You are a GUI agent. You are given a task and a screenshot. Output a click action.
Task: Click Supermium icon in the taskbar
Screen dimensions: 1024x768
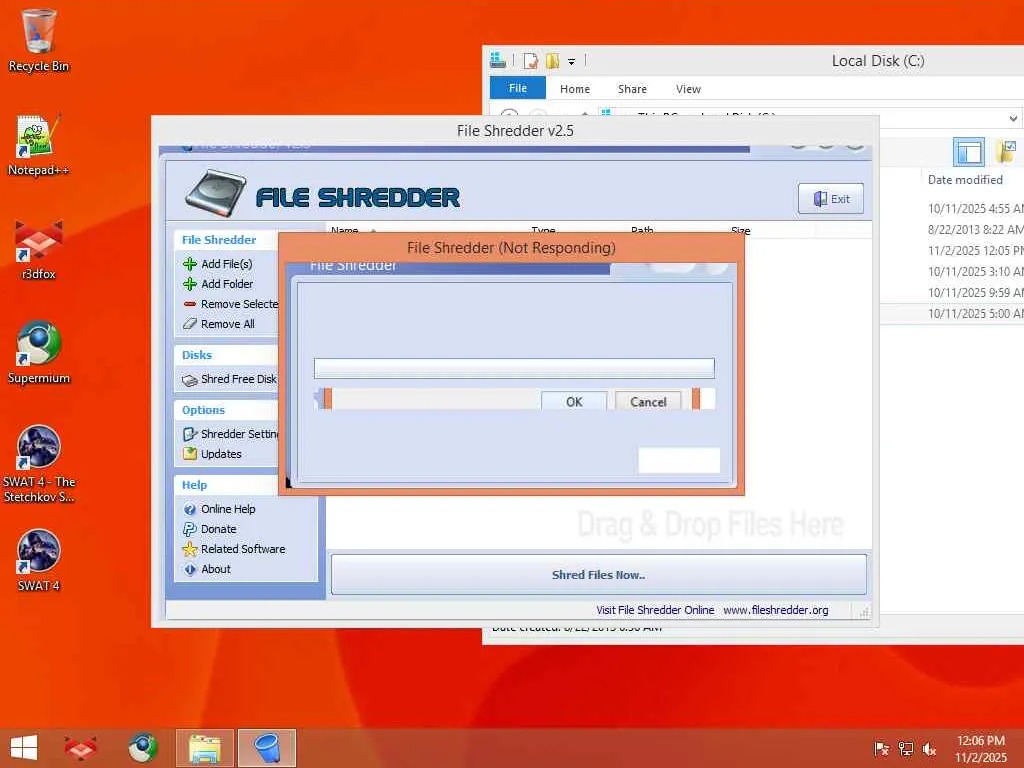point(142,748)
